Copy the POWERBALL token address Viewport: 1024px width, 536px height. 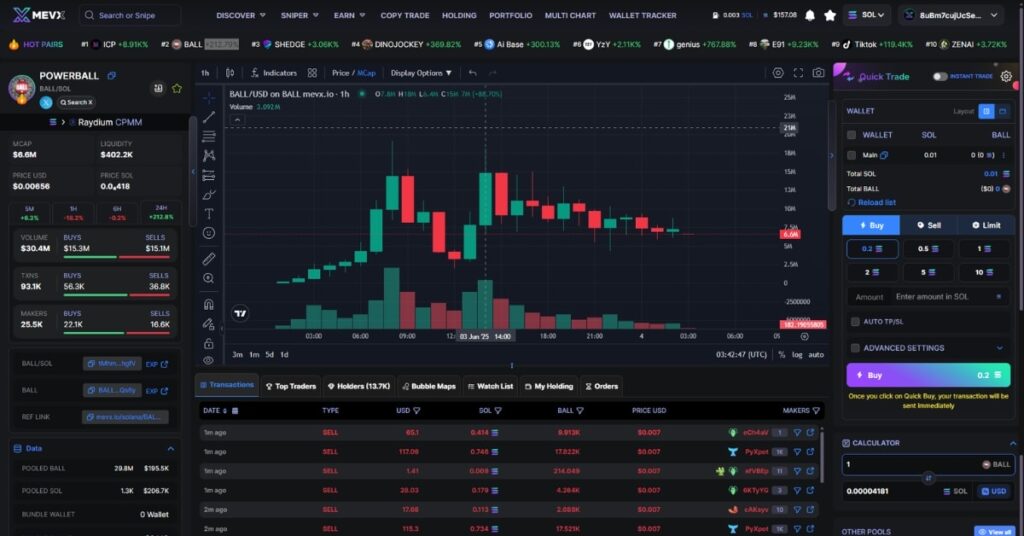pyautogui.click(x=112, y=76)
